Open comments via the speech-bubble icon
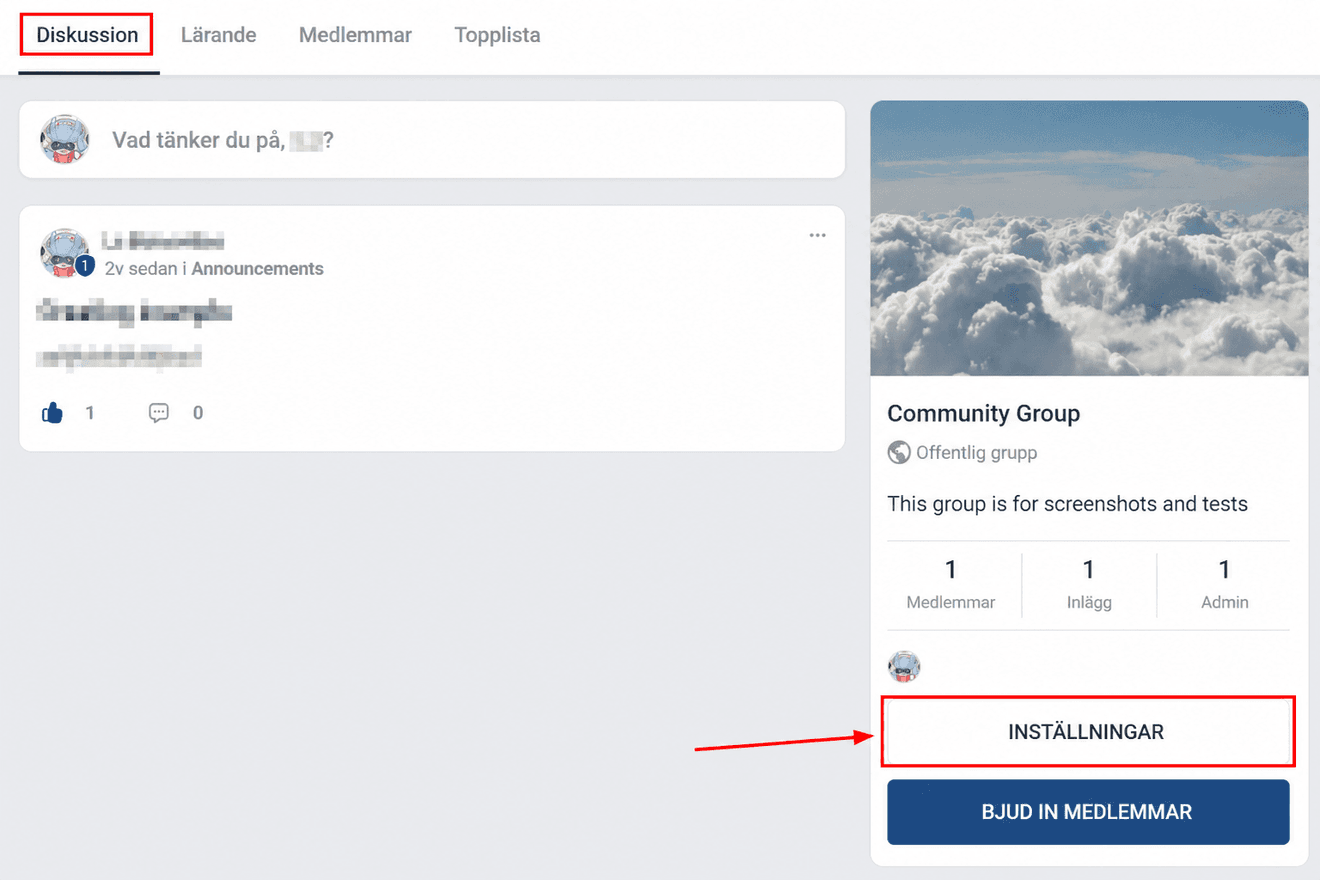The width and height of the screenshot is (1320, 880). pos(159,413)
